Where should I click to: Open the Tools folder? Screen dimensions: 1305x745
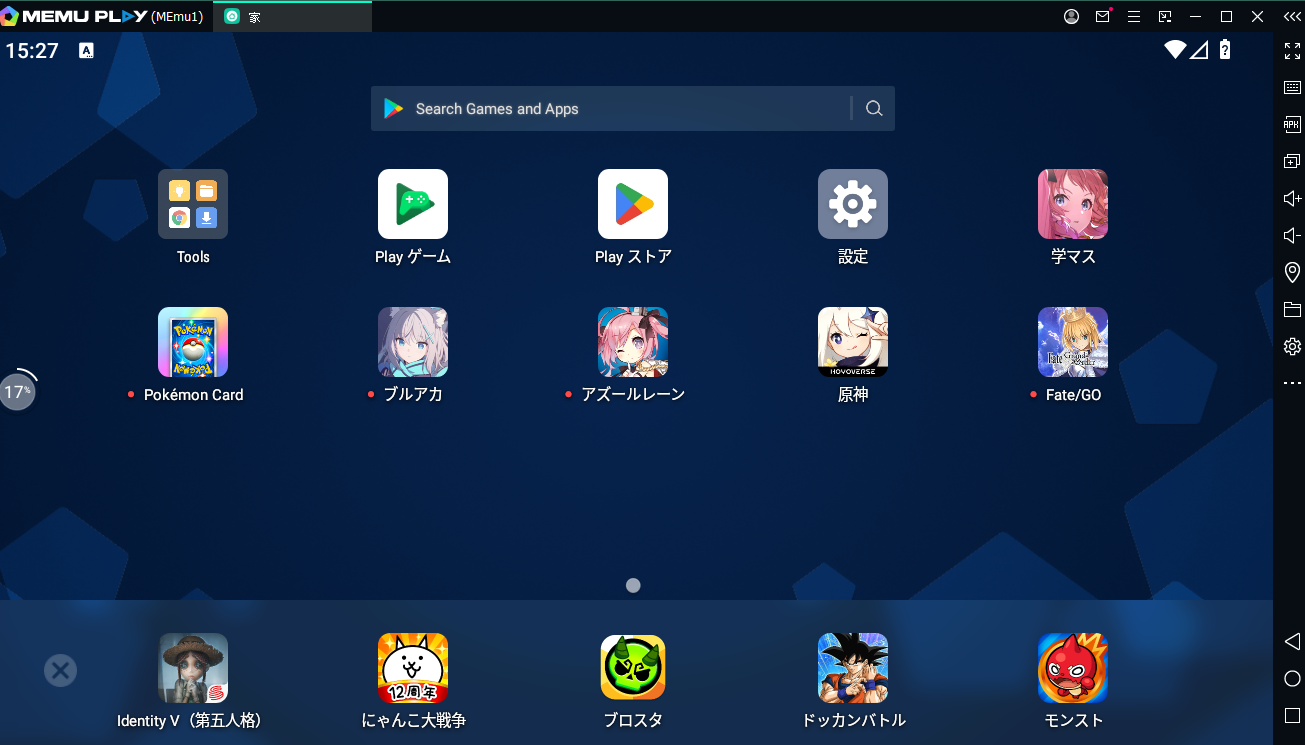[x=193, y=204]
